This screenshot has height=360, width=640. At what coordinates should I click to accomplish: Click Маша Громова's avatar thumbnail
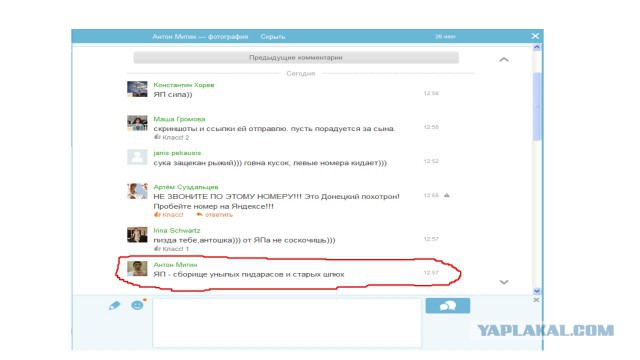point(137,123)
